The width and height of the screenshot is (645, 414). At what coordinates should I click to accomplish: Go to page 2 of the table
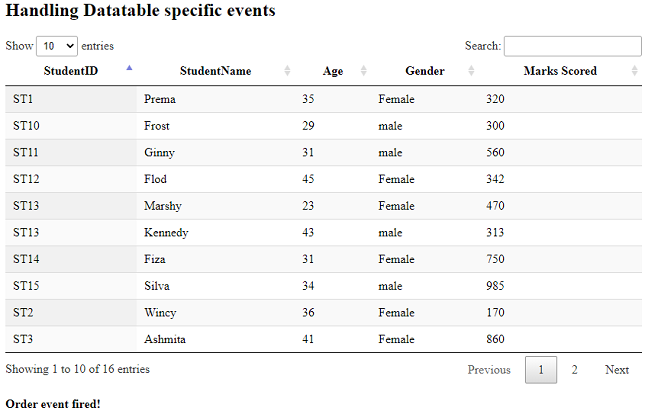pos(574,369)
